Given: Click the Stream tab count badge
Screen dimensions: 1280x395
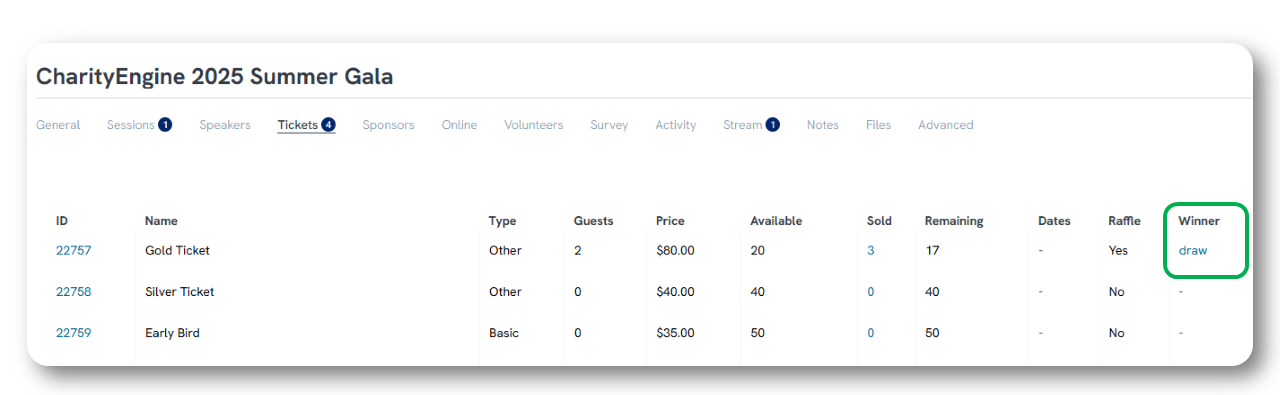Looking at the screenshot, I should click(773, 125).
